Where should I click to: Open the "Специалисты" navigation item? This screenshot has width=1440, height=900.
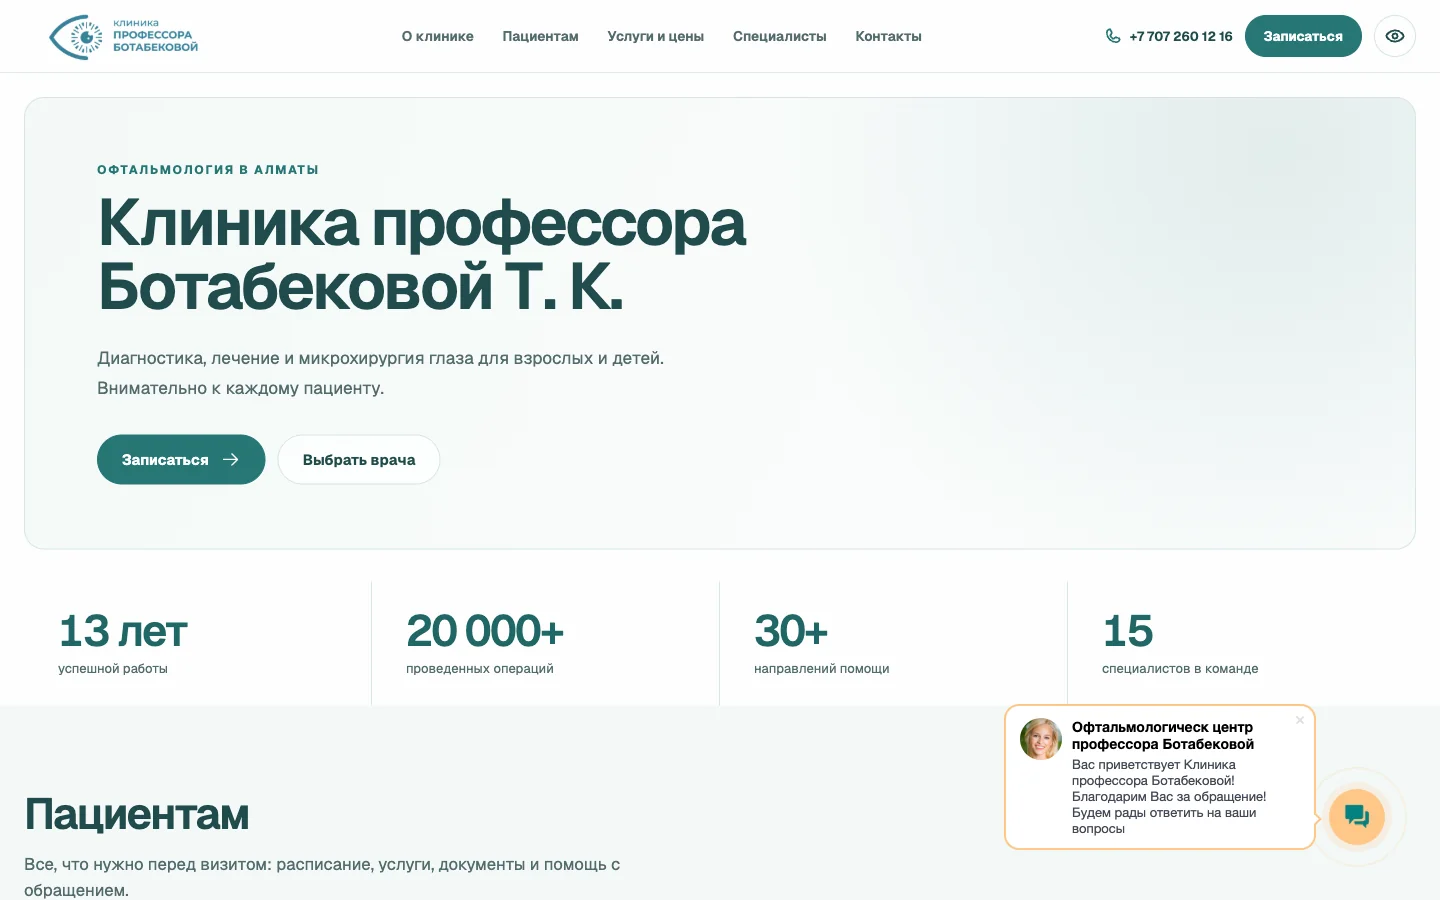(780, 36)
